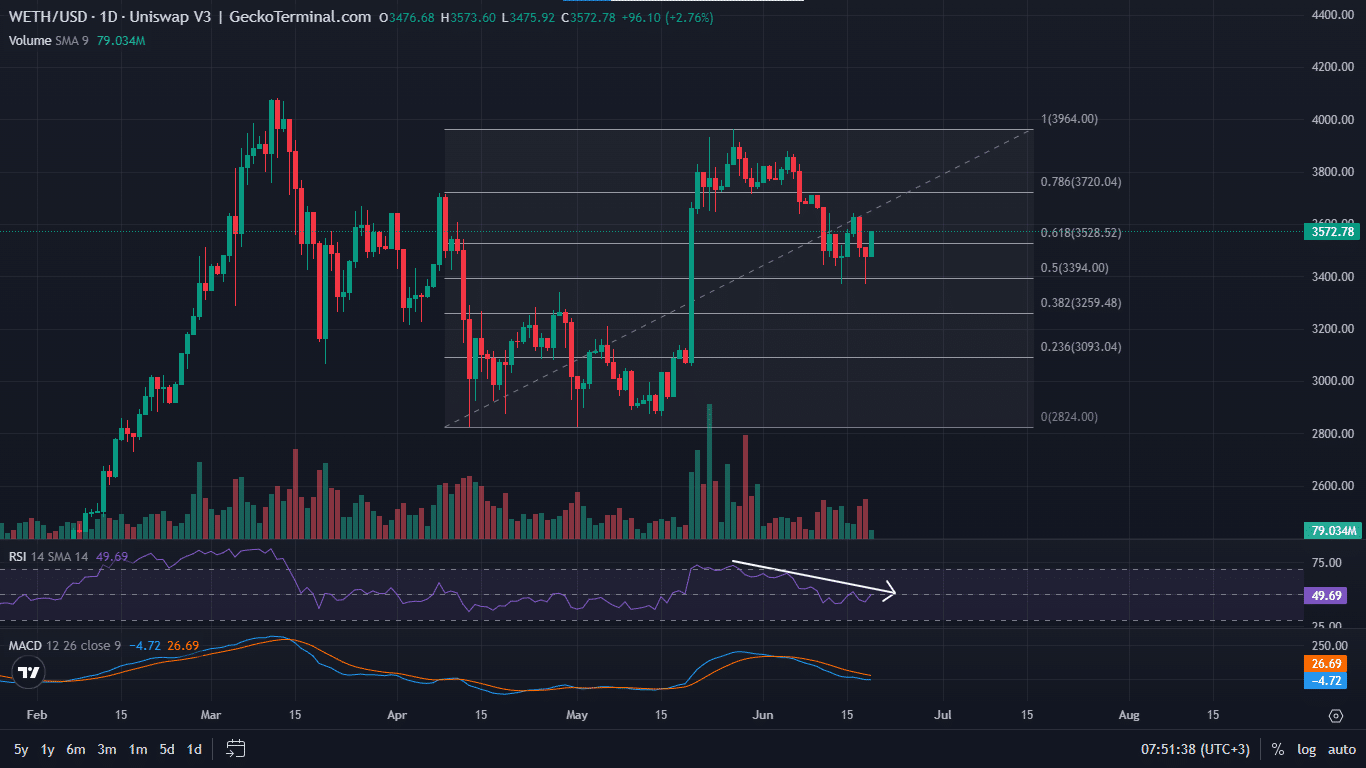Select Fibonacci level 0.236(3093.04) label
1366x768 pixels.
[1081, 347]
